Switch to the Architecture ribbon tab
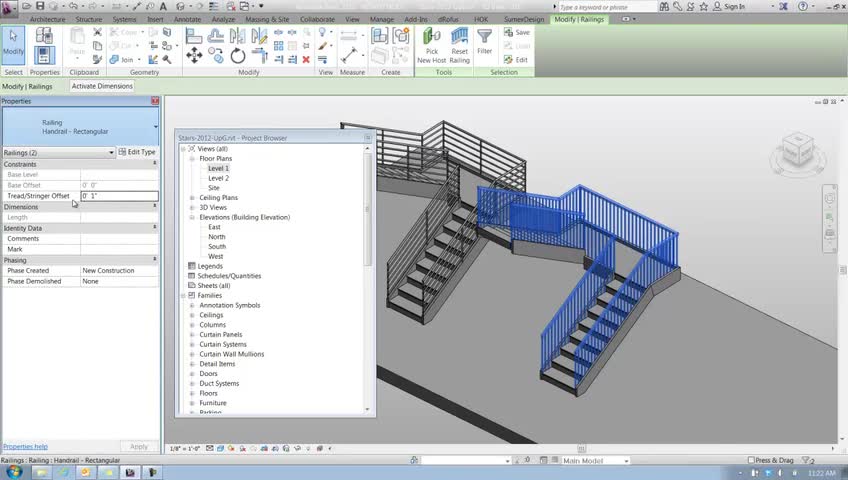Screen dimensions: 848x480 pyautogui.click(x=47, y=19)
